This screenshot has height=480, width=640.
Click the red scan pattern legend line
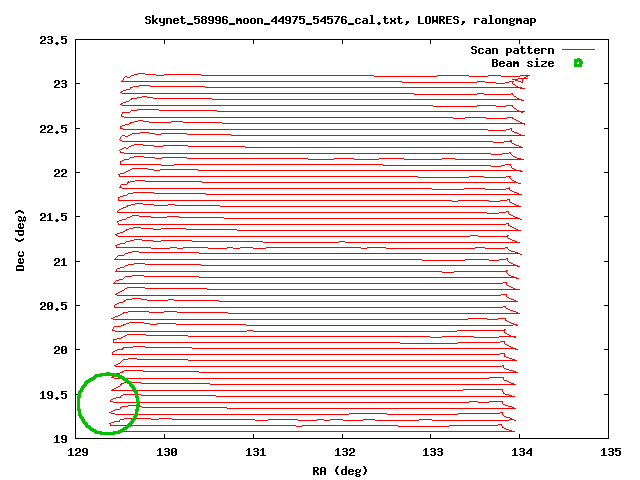(x=578, y=50)
